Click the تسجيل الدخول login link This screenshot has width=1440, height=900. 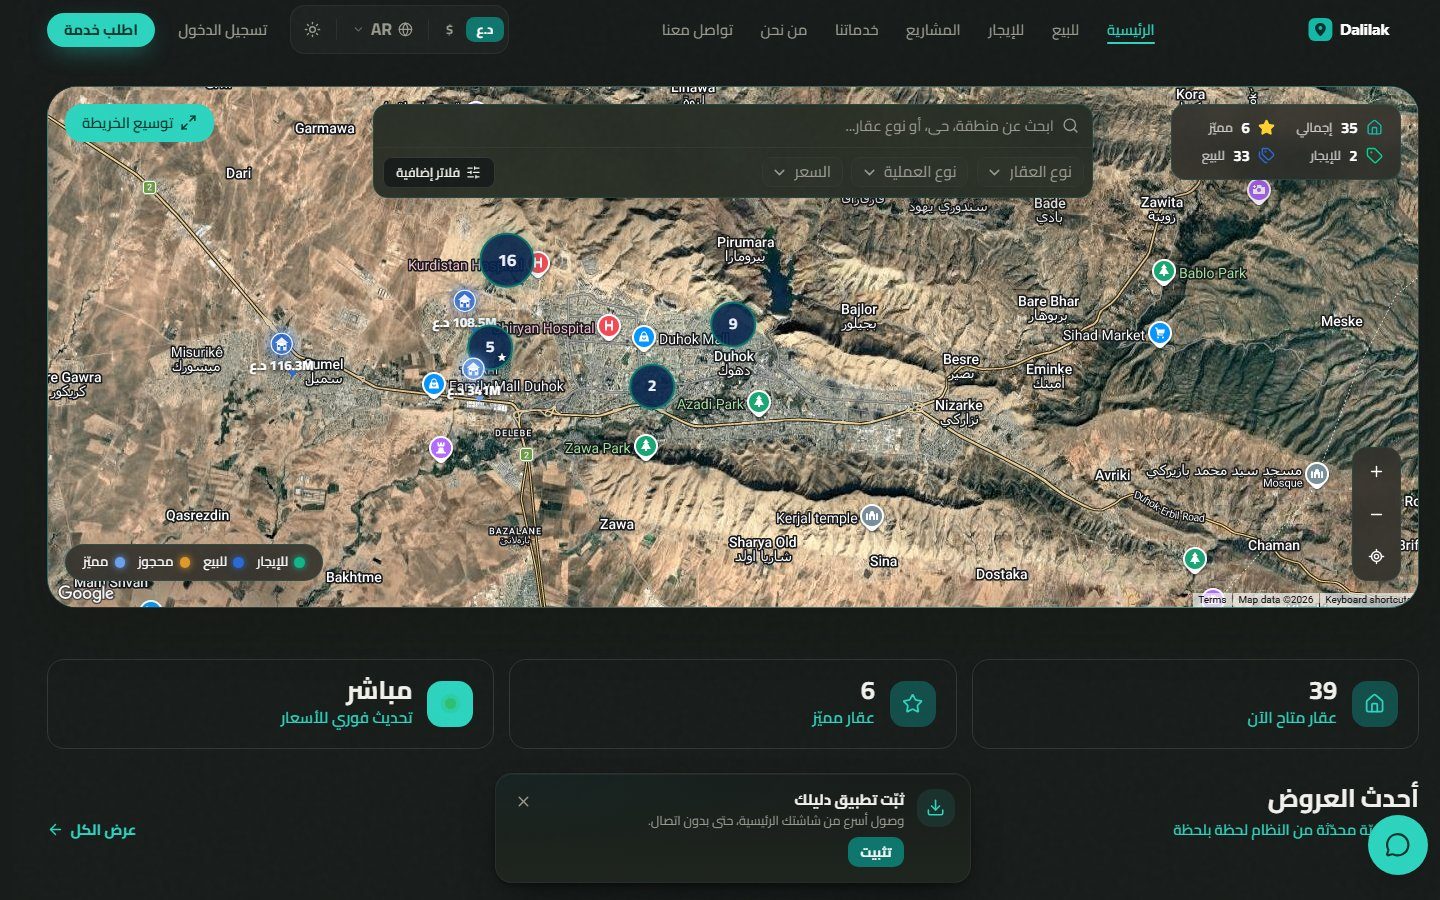click(223, 30)
